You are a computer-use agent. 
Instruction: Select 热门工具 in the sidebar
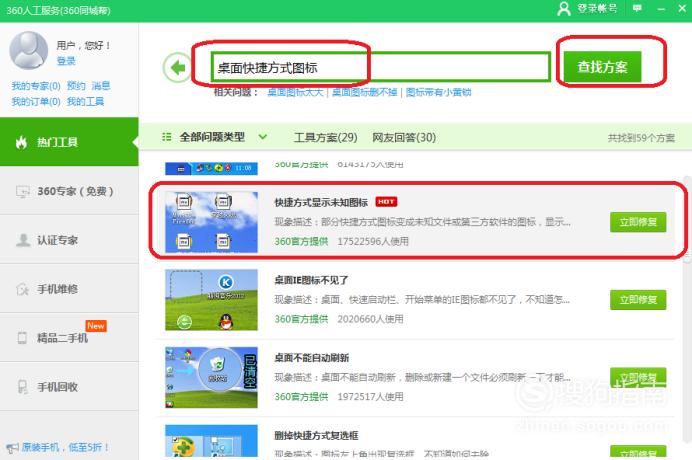tap(69, 142)
